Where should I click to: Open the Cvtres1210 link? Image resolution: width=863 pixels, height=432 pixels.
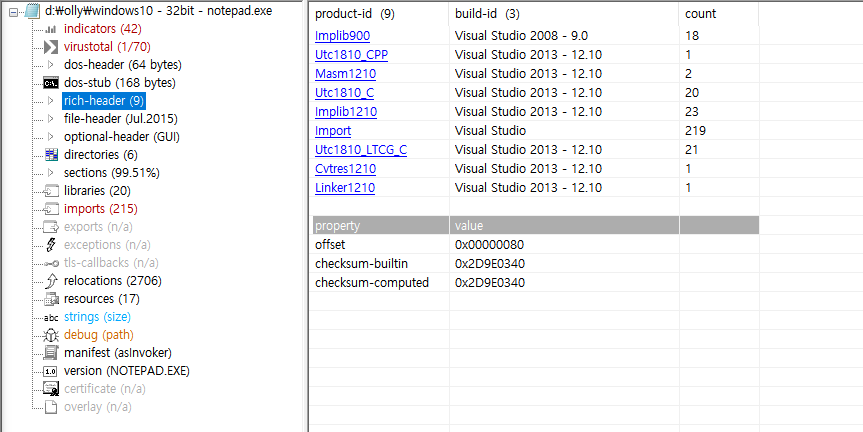(x=346, y=168)
